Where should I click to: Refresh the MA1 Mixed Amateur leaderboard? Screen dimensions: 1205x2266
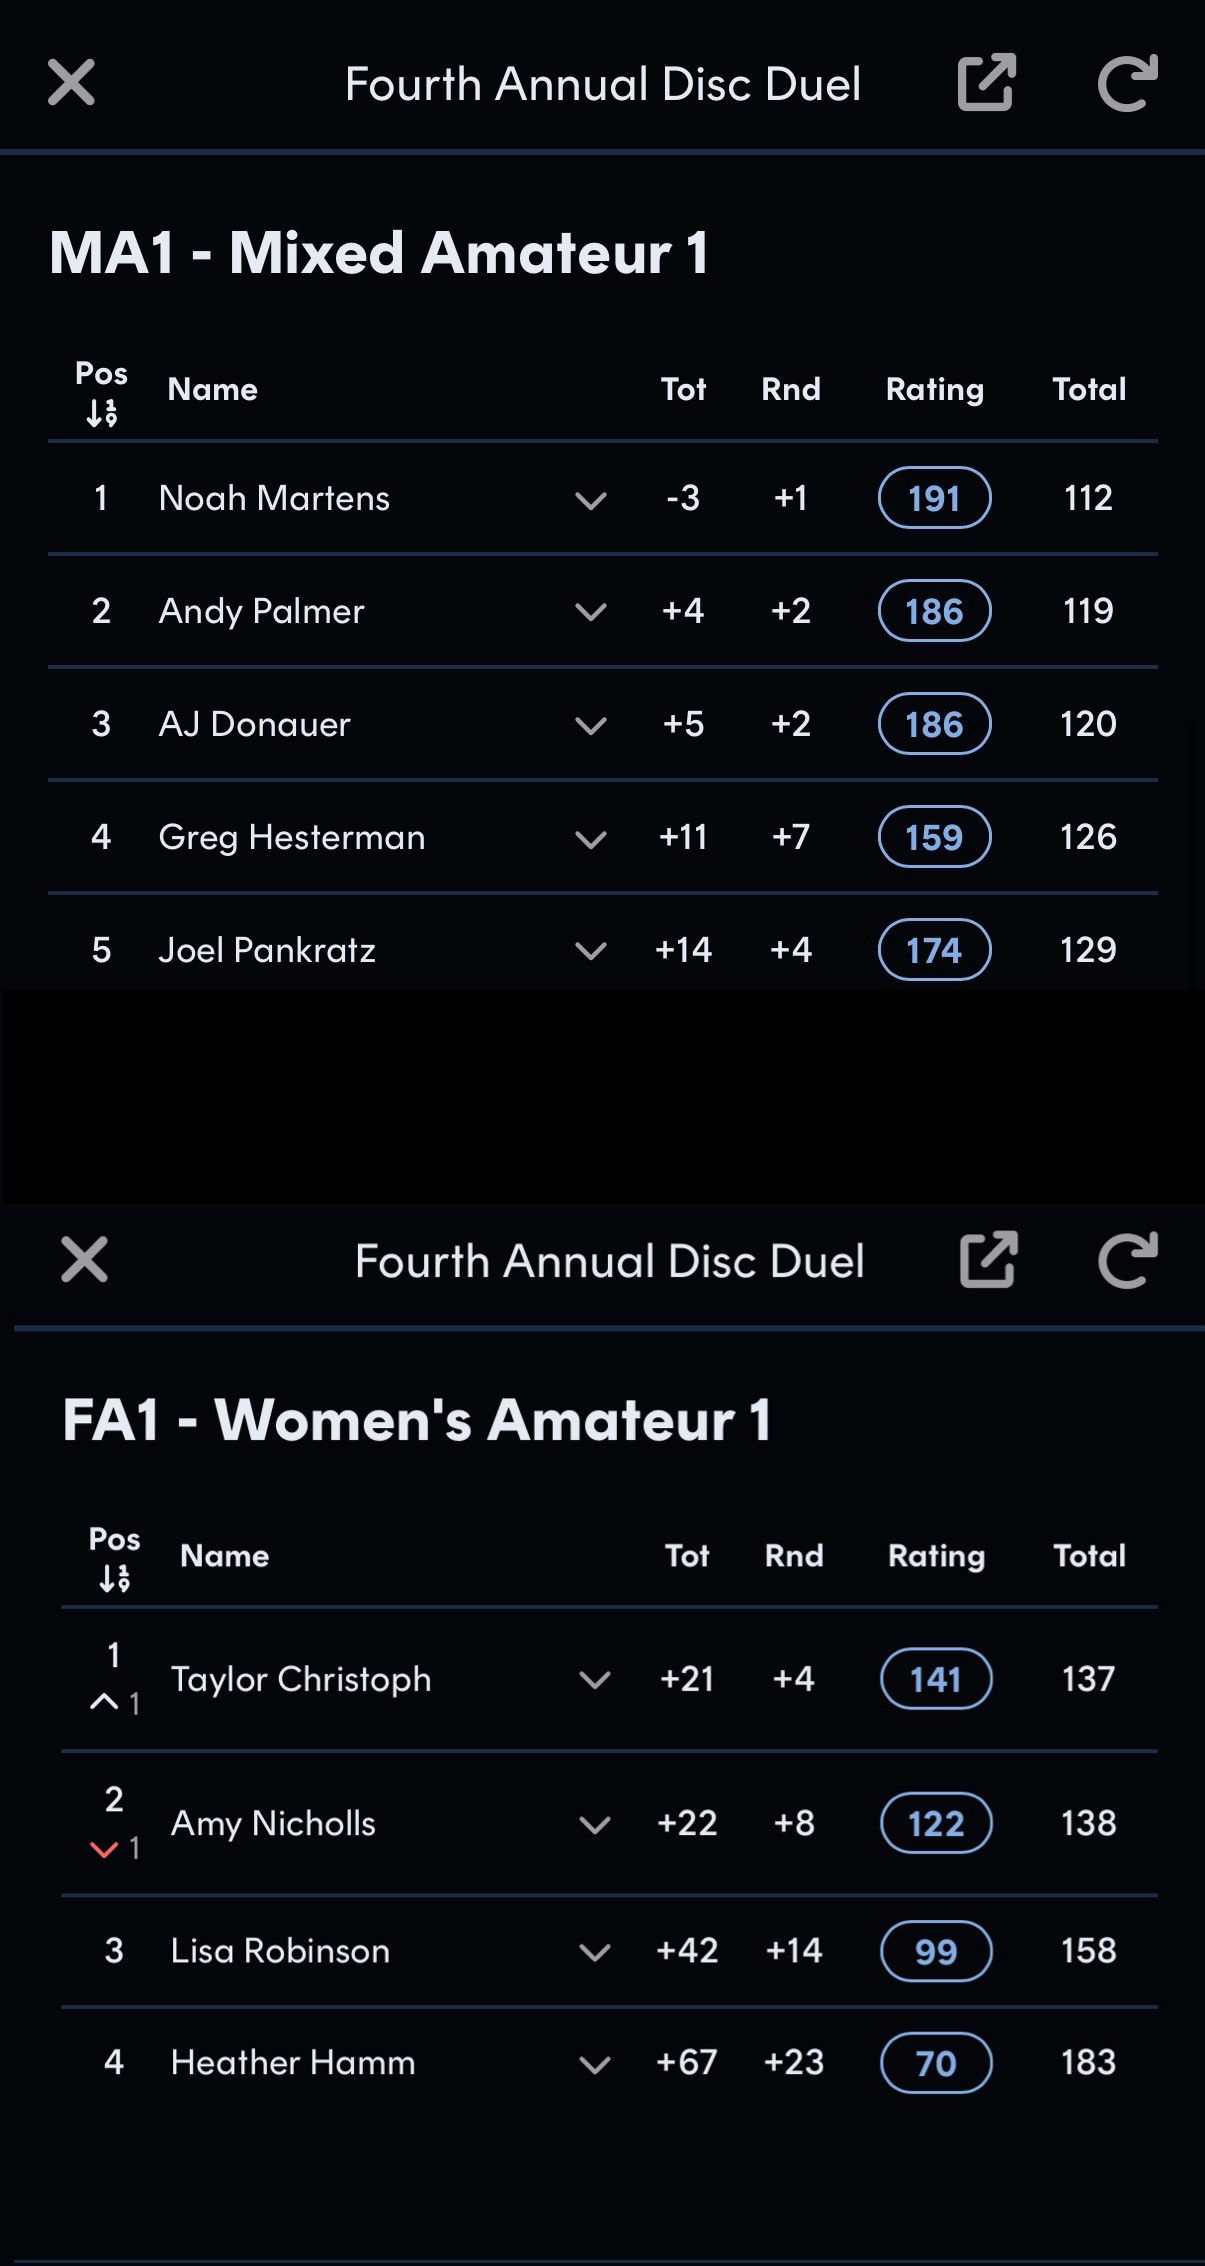pos(1127,82)
